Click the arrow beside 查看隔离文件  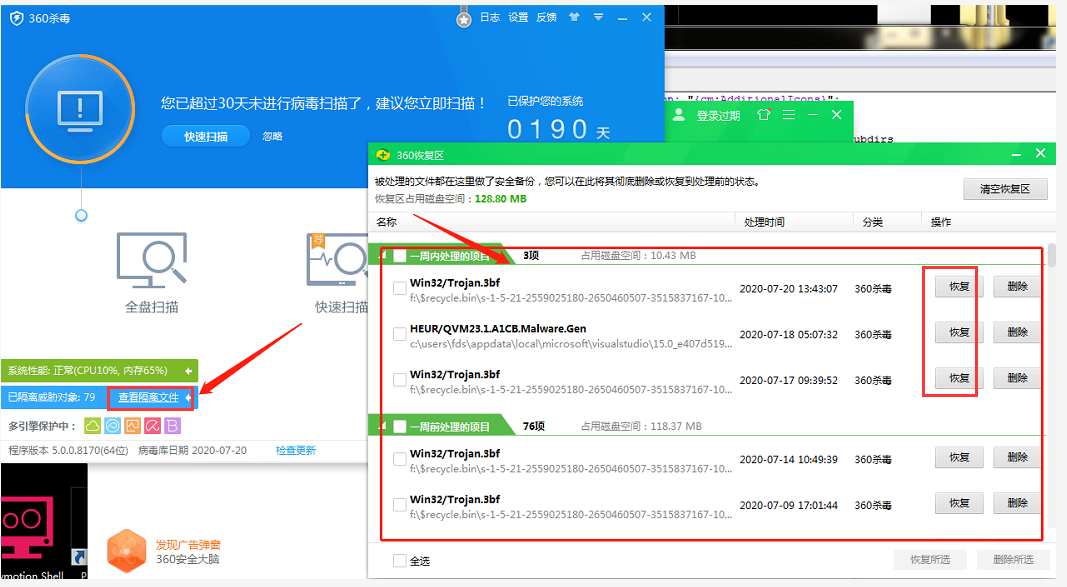tap(188, 397)
